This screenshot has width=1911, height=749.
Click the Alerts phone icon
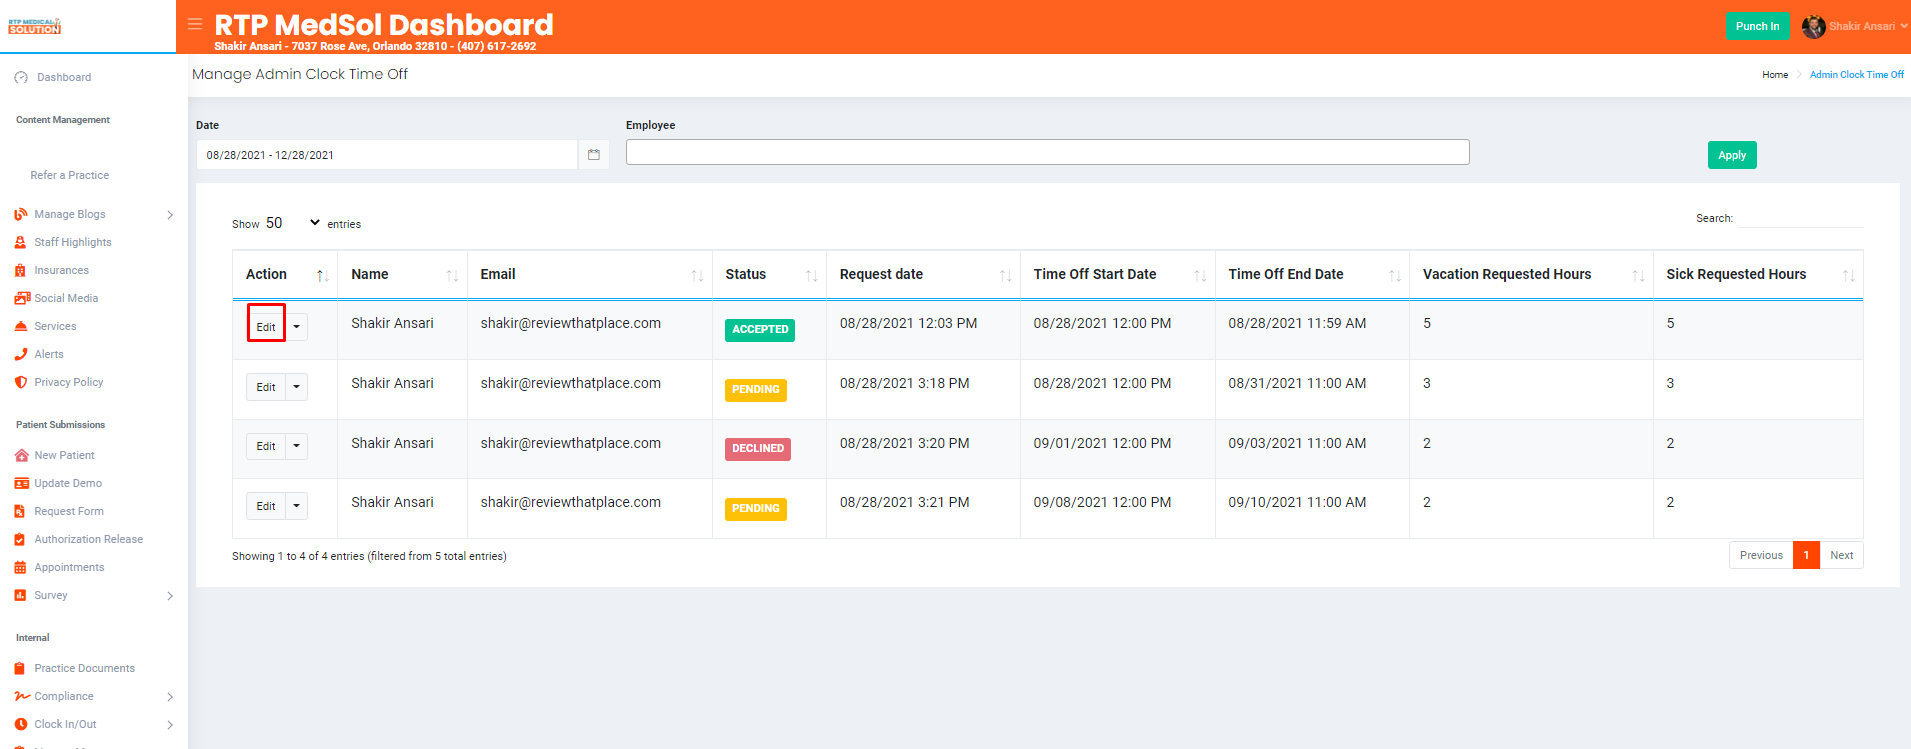(x=21, y=354)
